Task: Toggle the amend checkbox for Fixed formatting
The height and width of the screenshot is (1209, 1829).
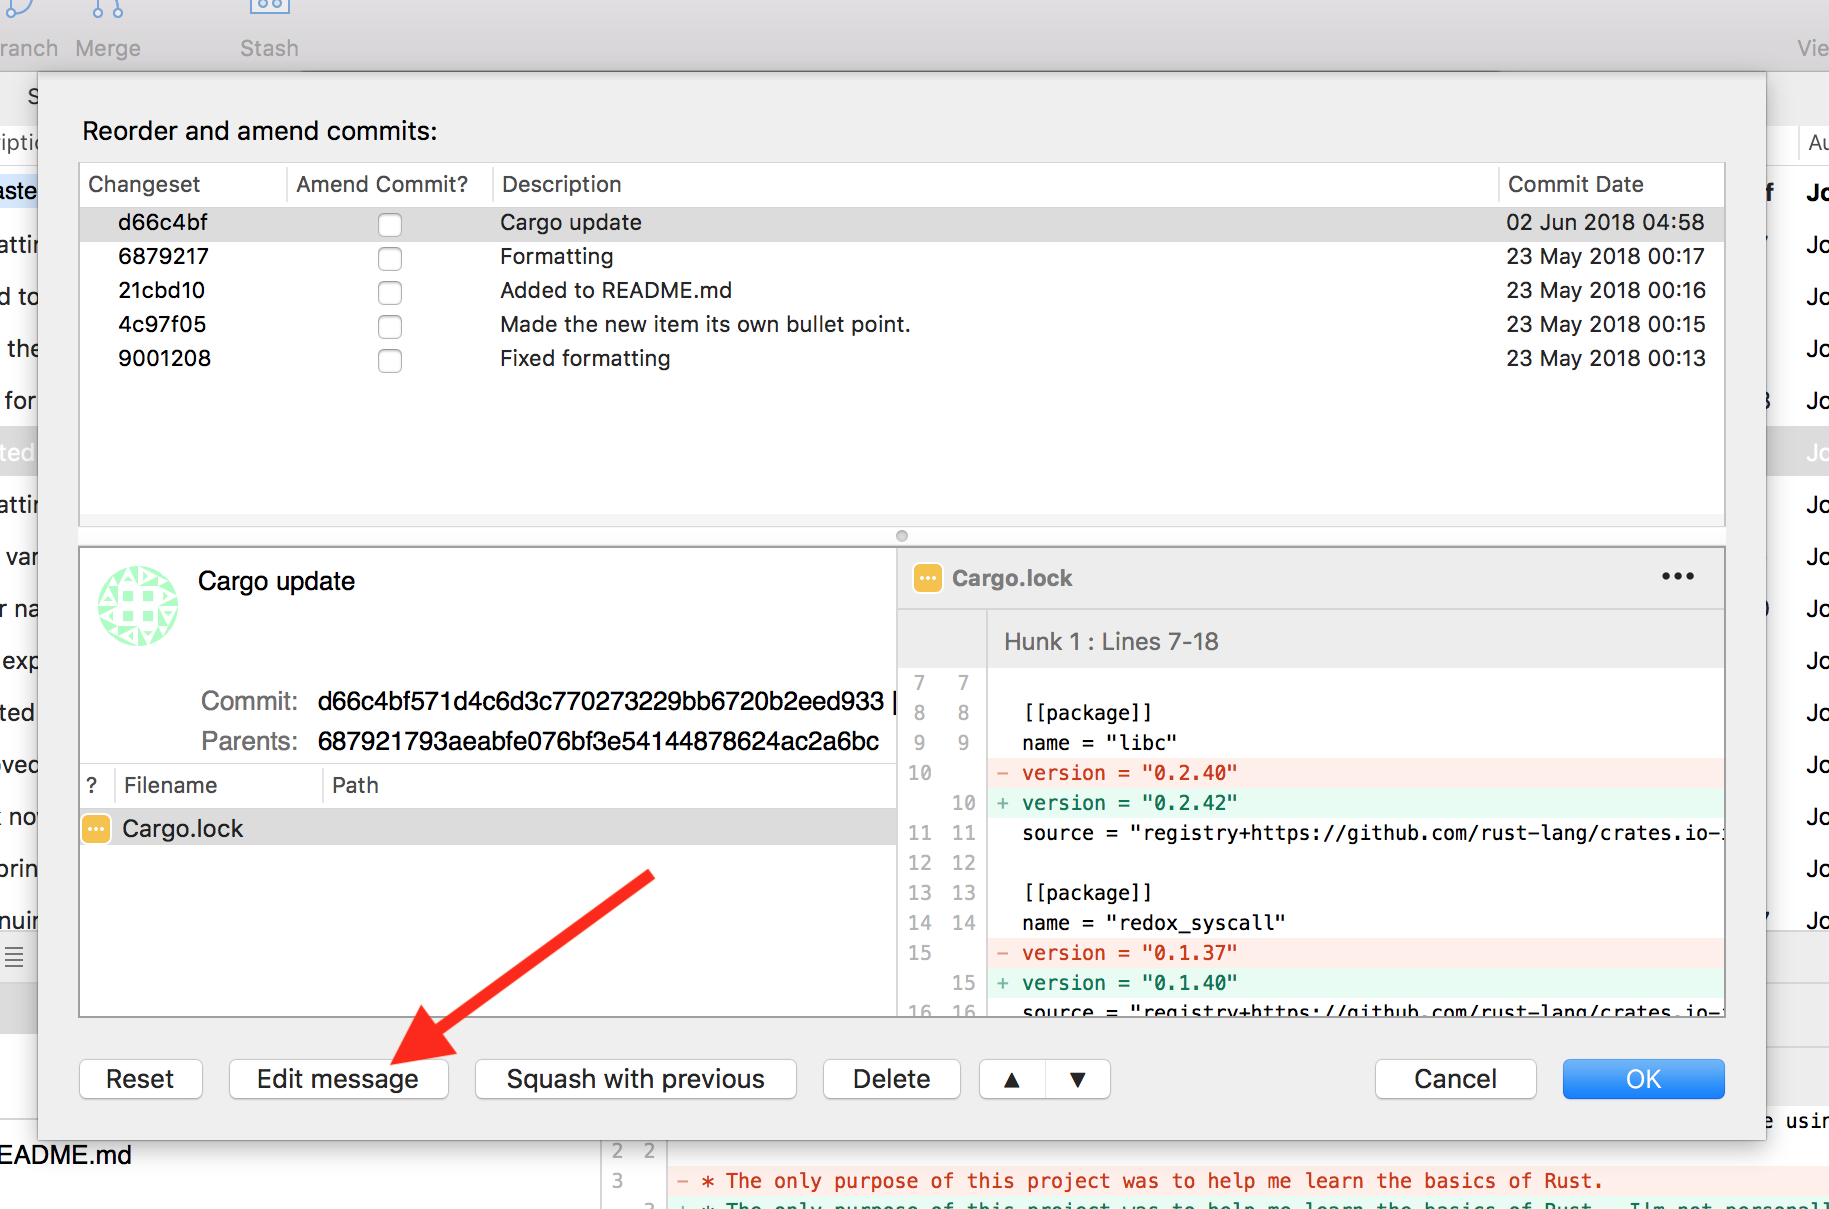Action: pyautogui.click(x=390, y=360)
